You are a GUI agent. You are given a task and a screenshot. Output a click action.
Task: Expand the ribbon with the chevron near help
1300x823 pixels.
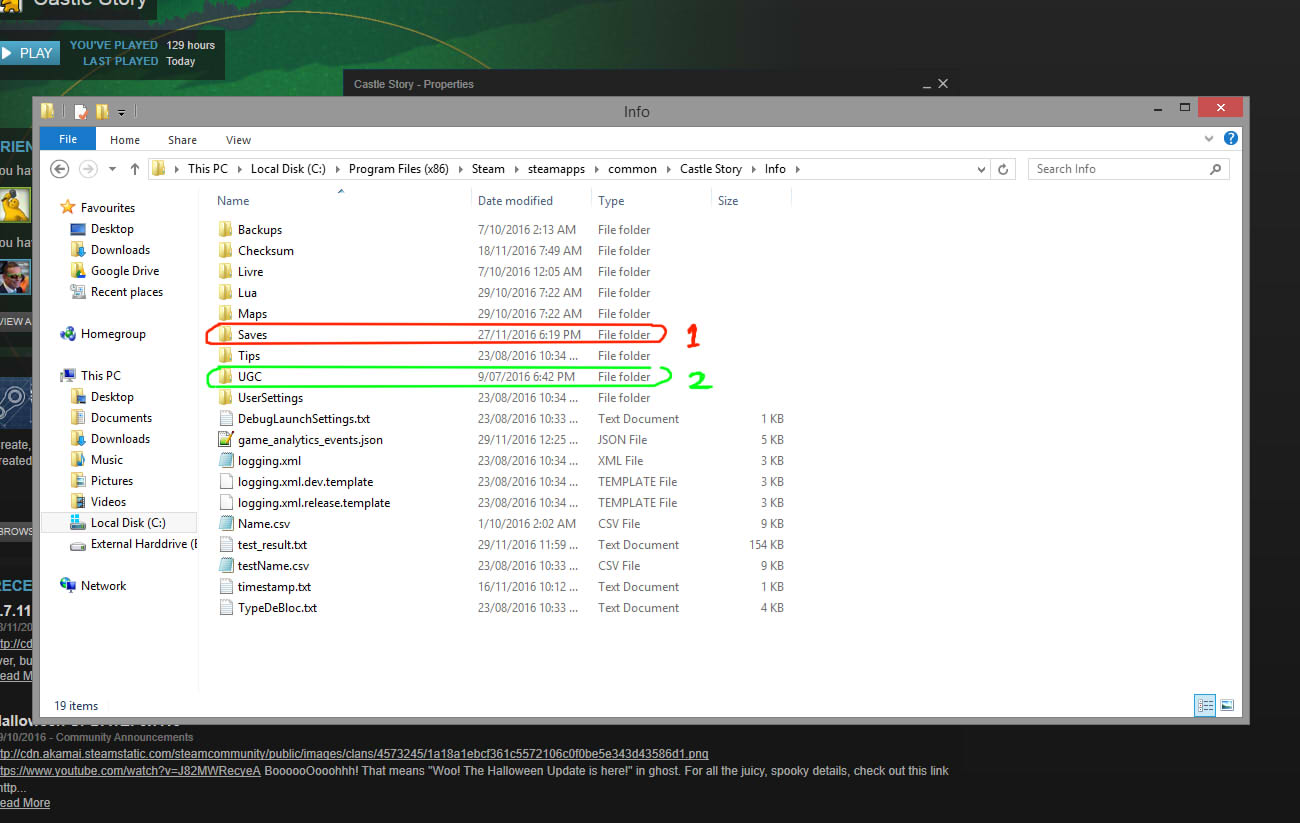coord(1209,139)
